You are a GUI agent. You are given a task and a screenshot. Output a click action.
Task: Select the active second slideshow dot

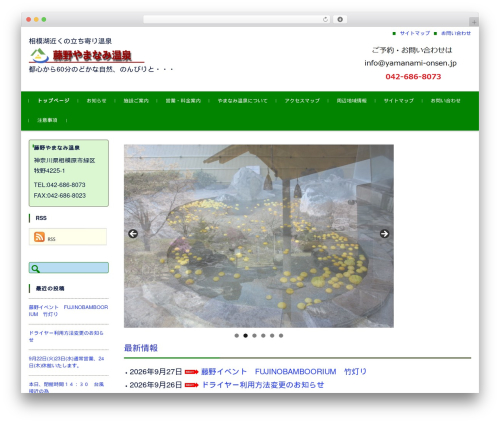(x=245, y=336)
